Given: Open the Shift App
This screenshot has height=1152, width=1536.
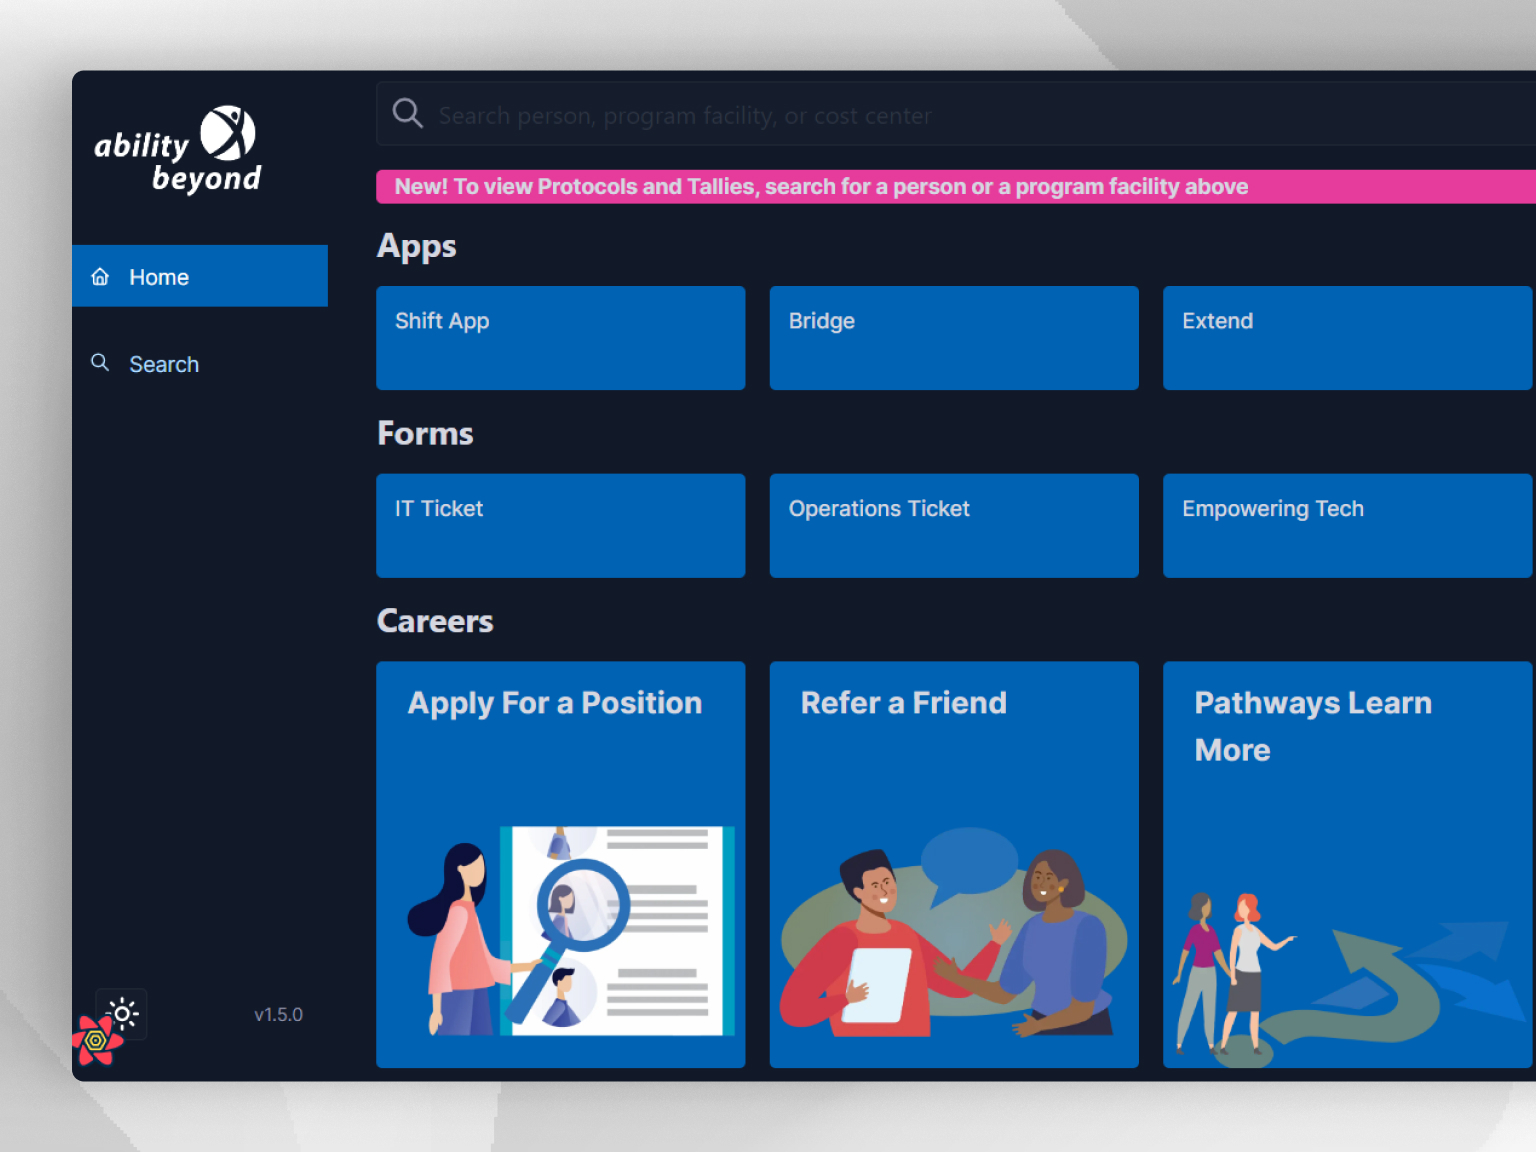Looking at the screenshot, I should [x=560, y=338].
